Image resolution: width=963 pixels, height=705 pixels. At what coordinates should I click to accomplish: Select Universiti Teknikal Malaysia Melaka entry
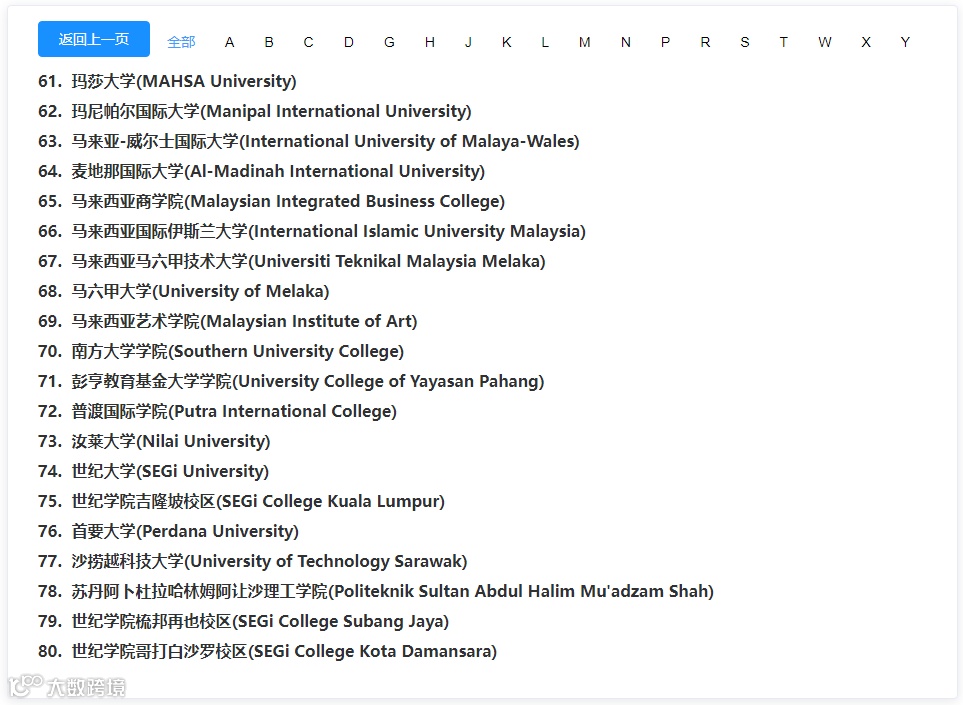click(x=292, y=262)
